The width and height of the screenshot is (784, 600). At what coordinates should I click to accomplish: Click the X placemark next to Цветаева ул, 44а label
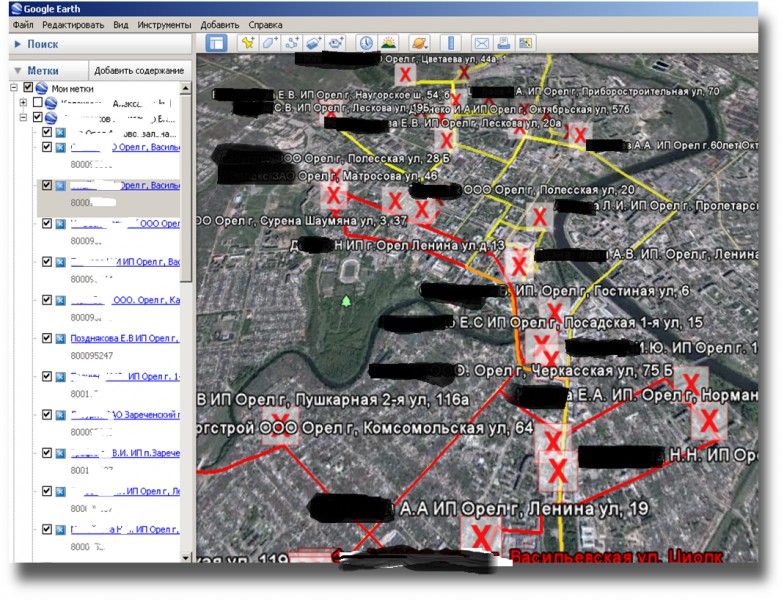coord(406,75)
